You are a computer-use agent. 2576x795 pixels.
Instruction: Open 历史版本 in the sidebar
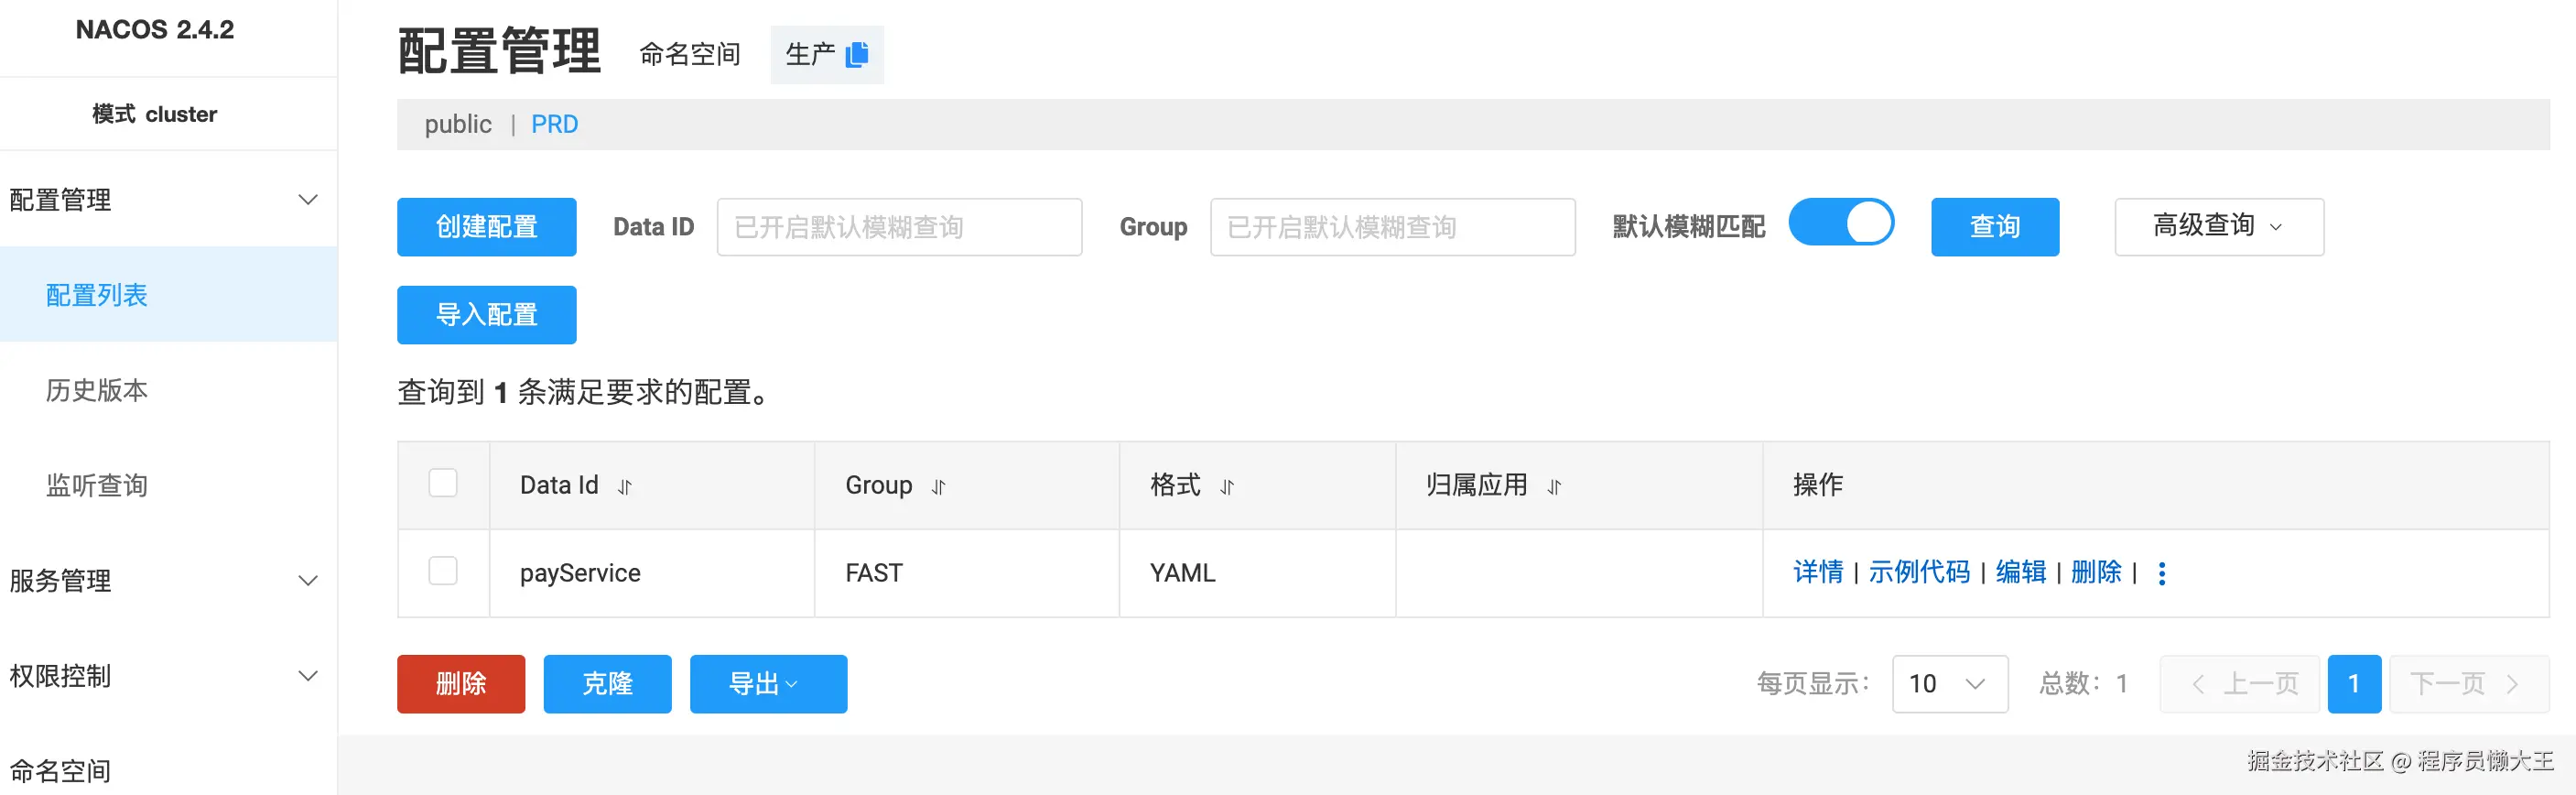97,390
